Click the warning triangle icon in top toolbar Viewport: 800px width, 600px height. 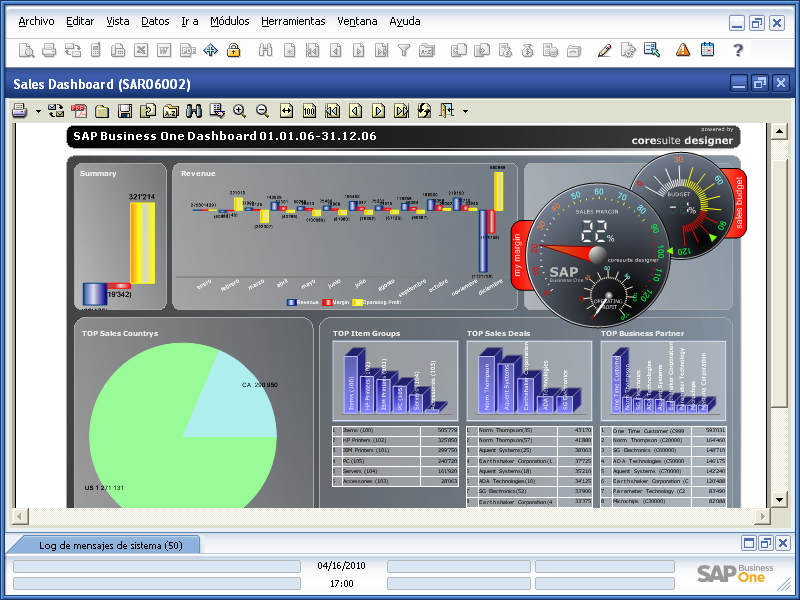pyautogui.click(x=683, y=49)
